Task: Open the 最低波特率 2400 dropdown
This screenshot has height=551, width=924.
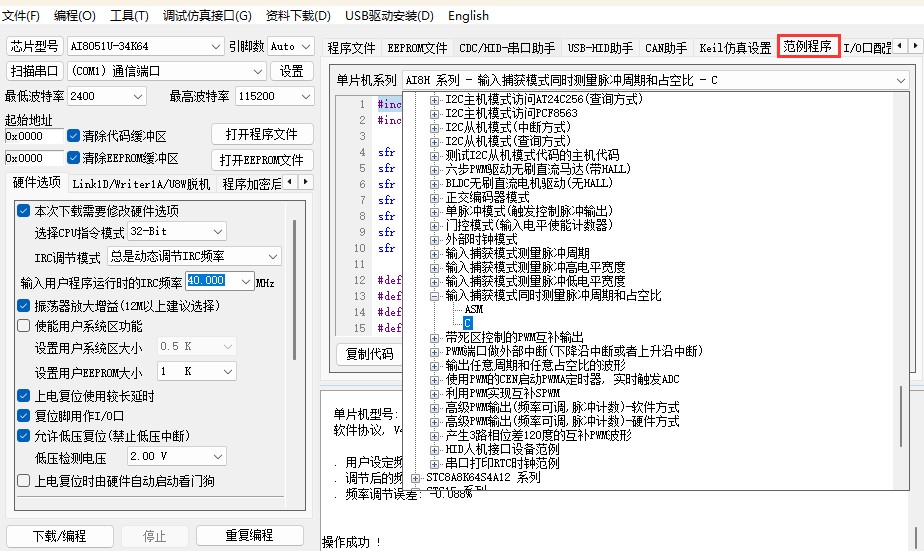Action: 107,96
